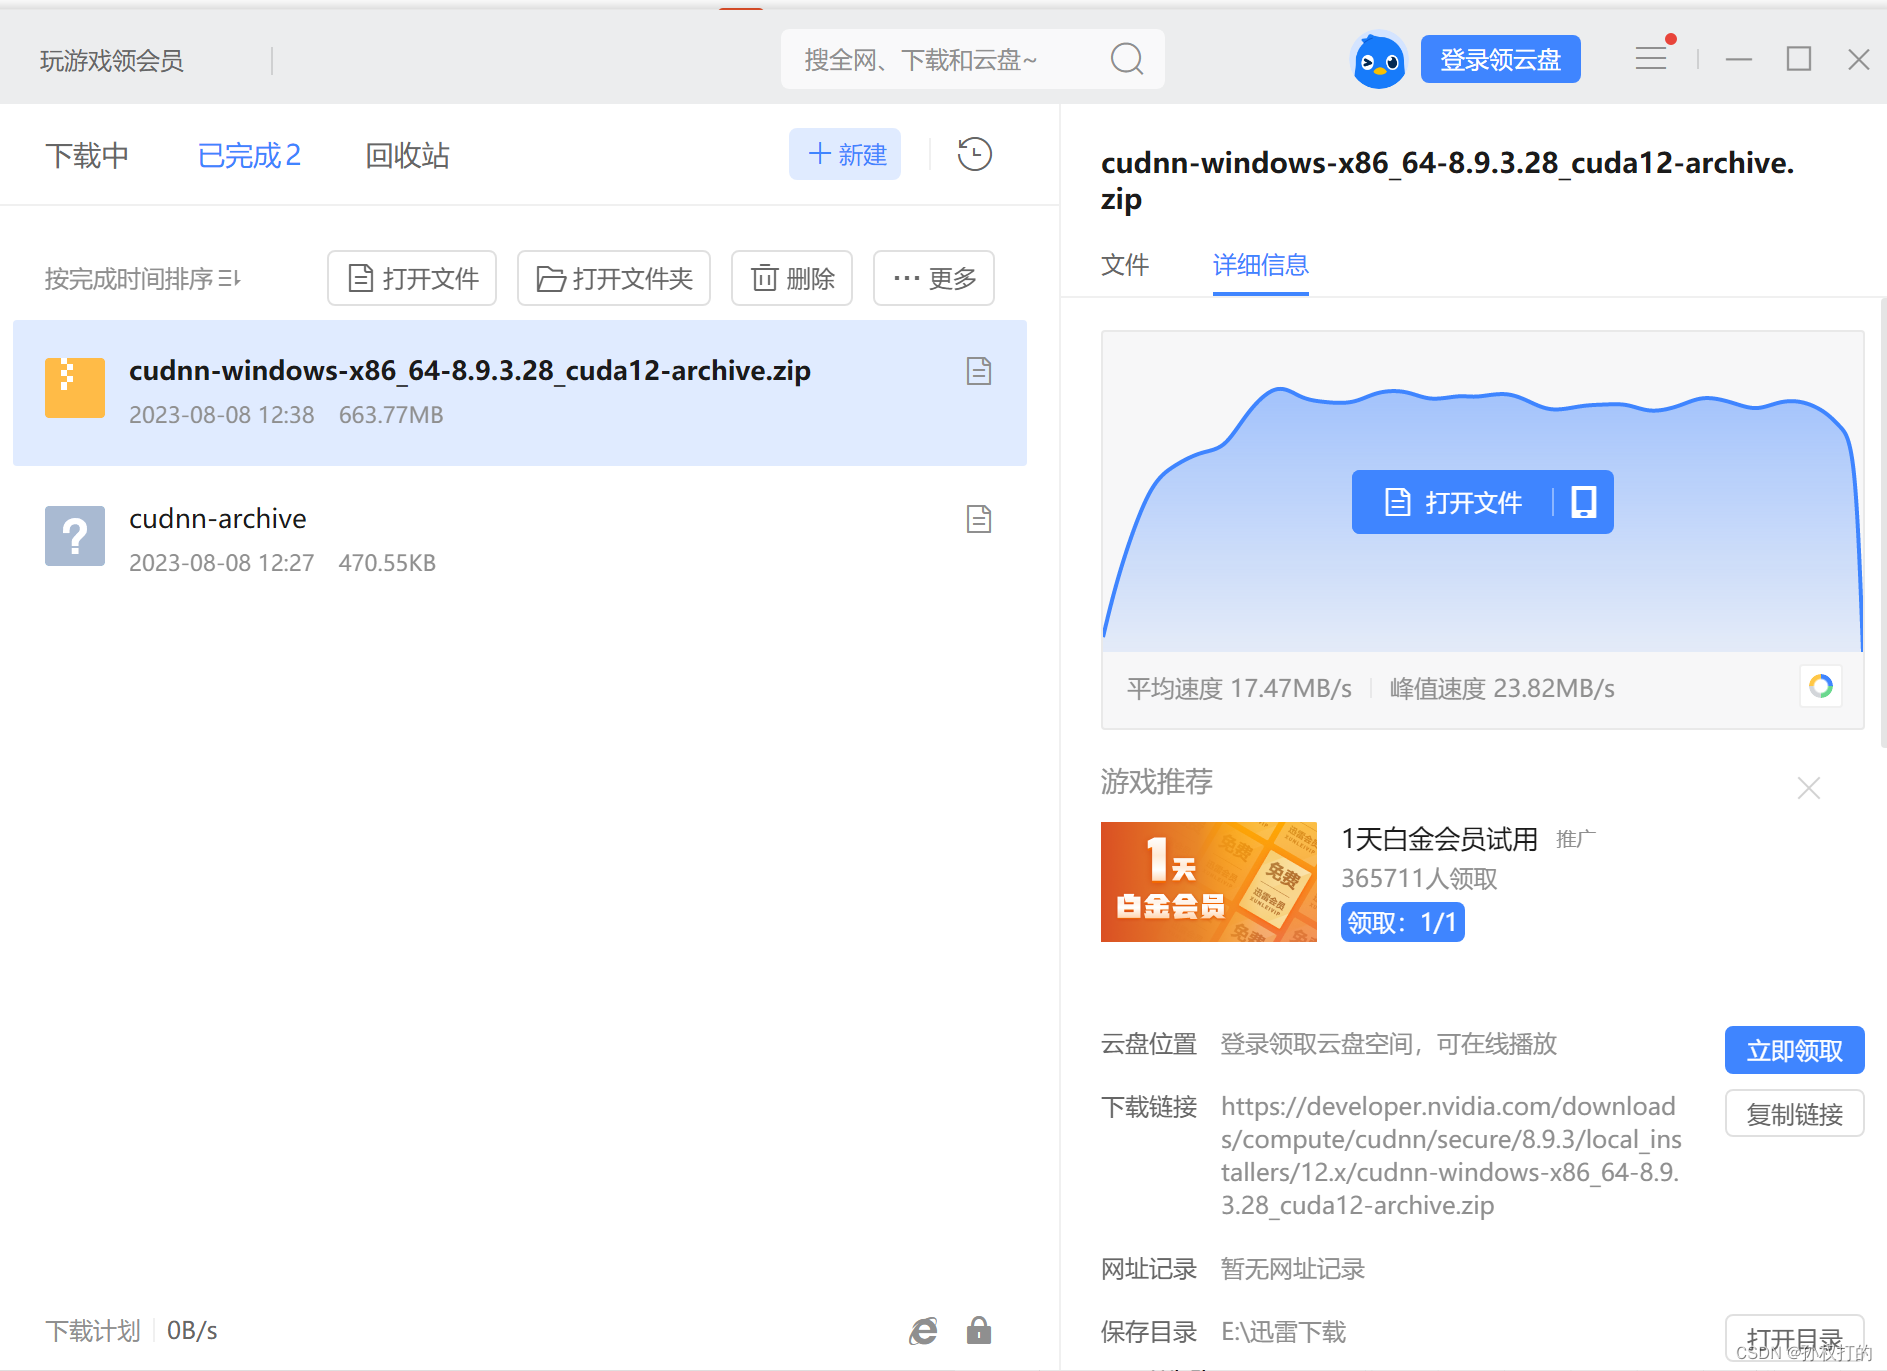
Task: Focus the 搜全网、下载和云盘 search field
Action: click(x=972, y=59)
